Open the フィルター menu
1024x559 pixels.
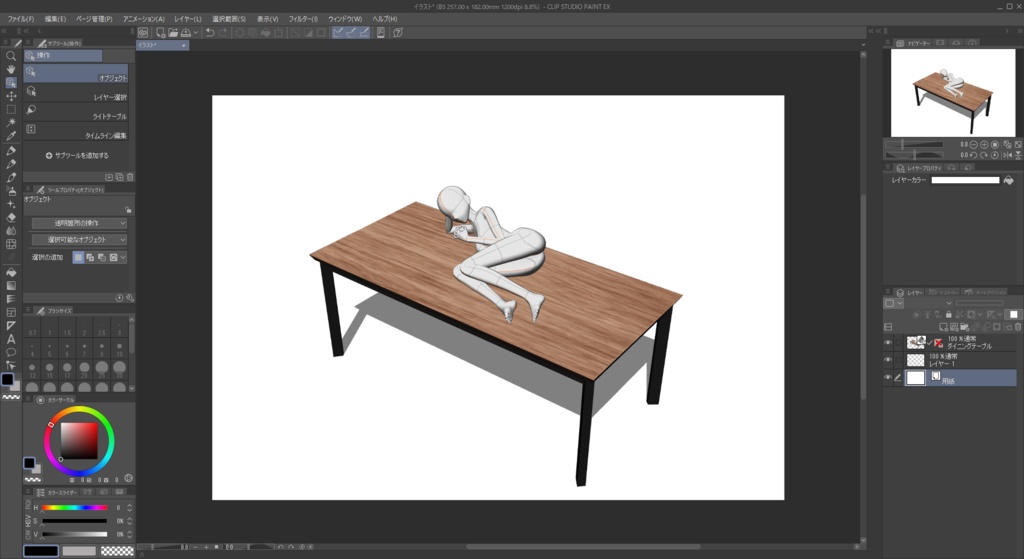(x=301, y=19)
